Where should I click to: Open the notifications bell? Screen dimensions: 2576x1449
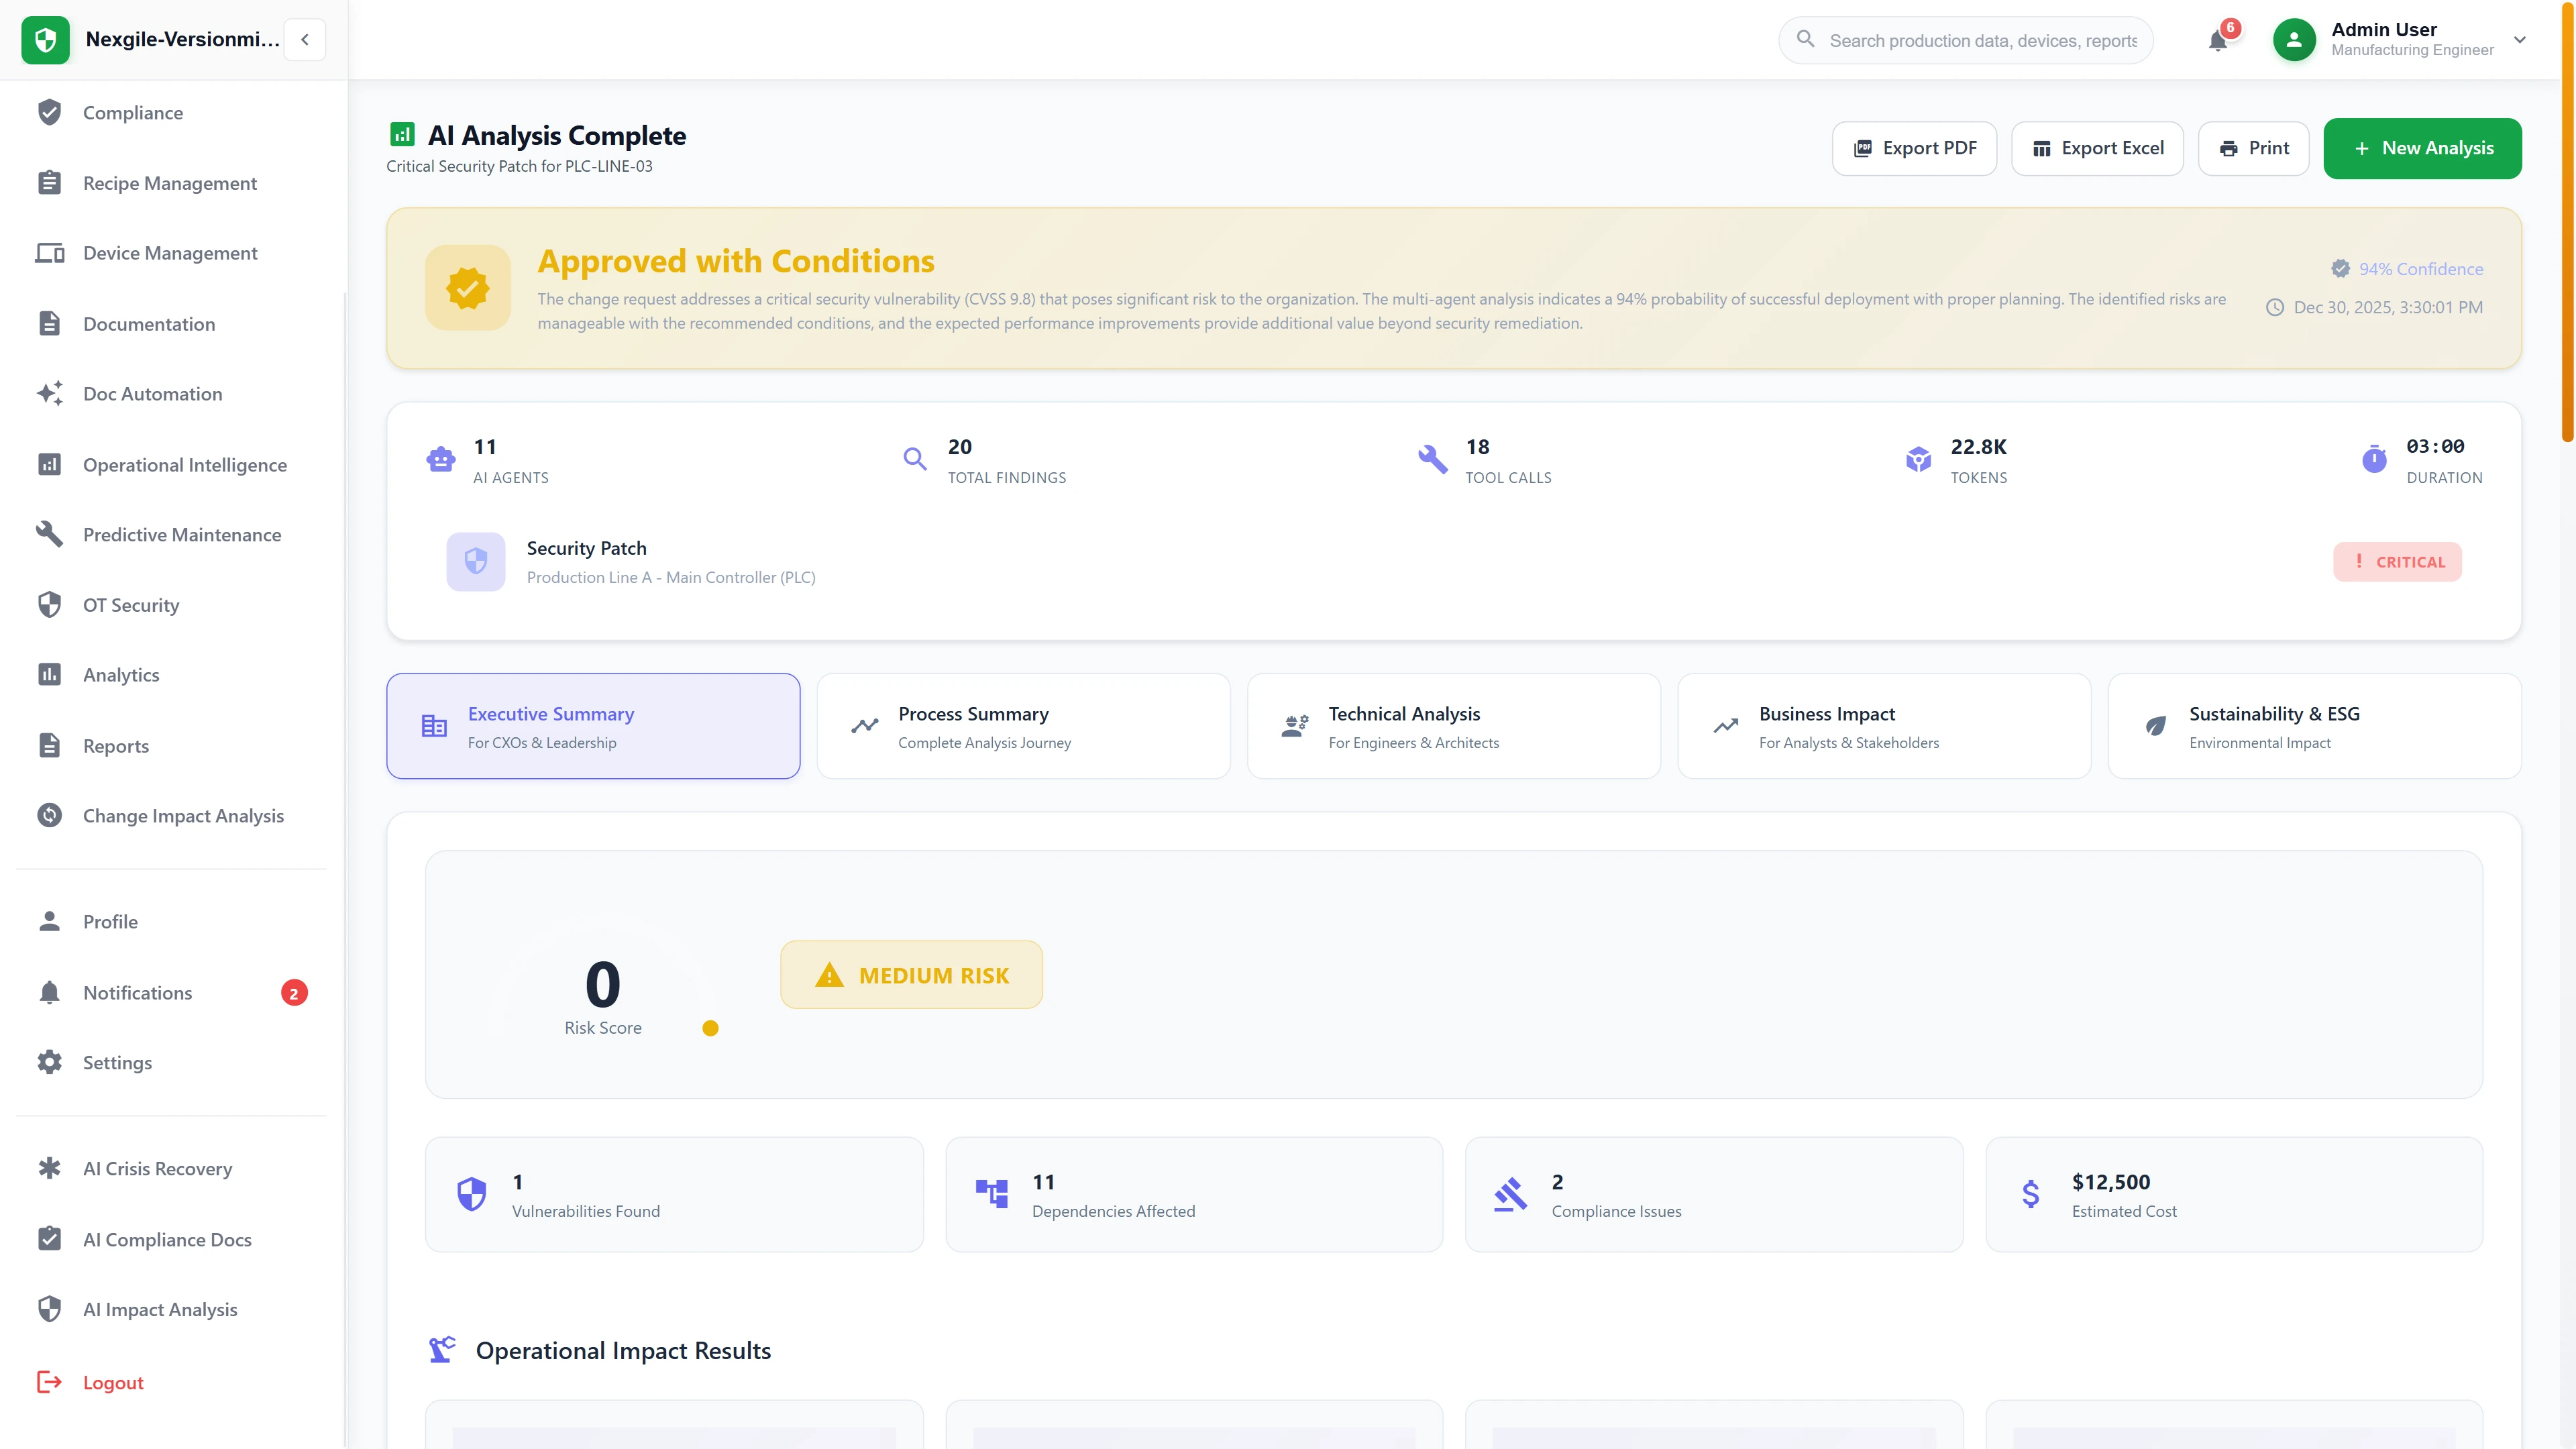coord(2218,40)
